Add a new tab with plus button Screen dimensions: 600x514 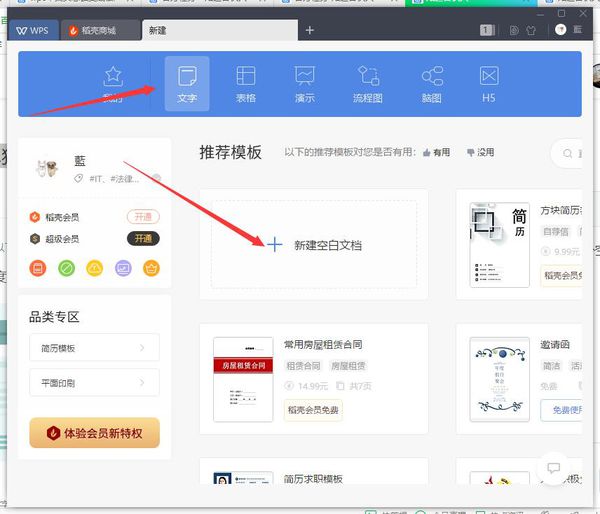pyautogui.click(x=310, y=30)
